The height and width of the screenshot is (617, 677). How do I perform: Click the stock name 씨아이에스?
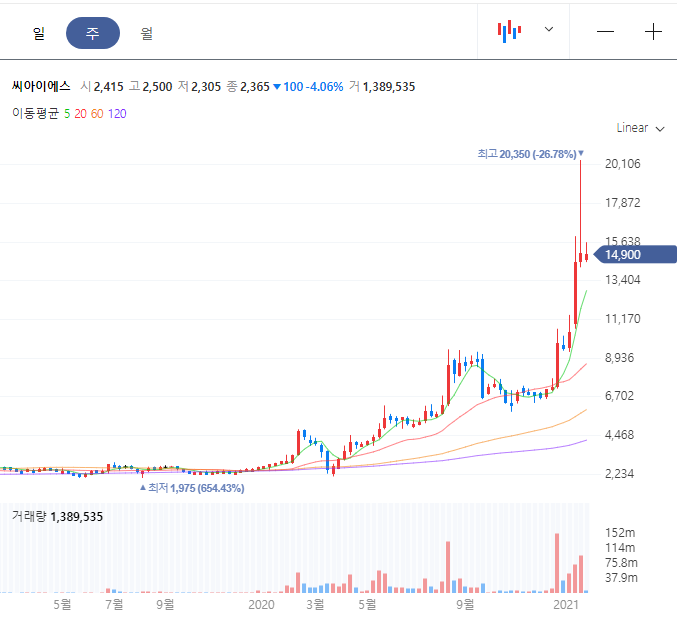pos(41,86)
